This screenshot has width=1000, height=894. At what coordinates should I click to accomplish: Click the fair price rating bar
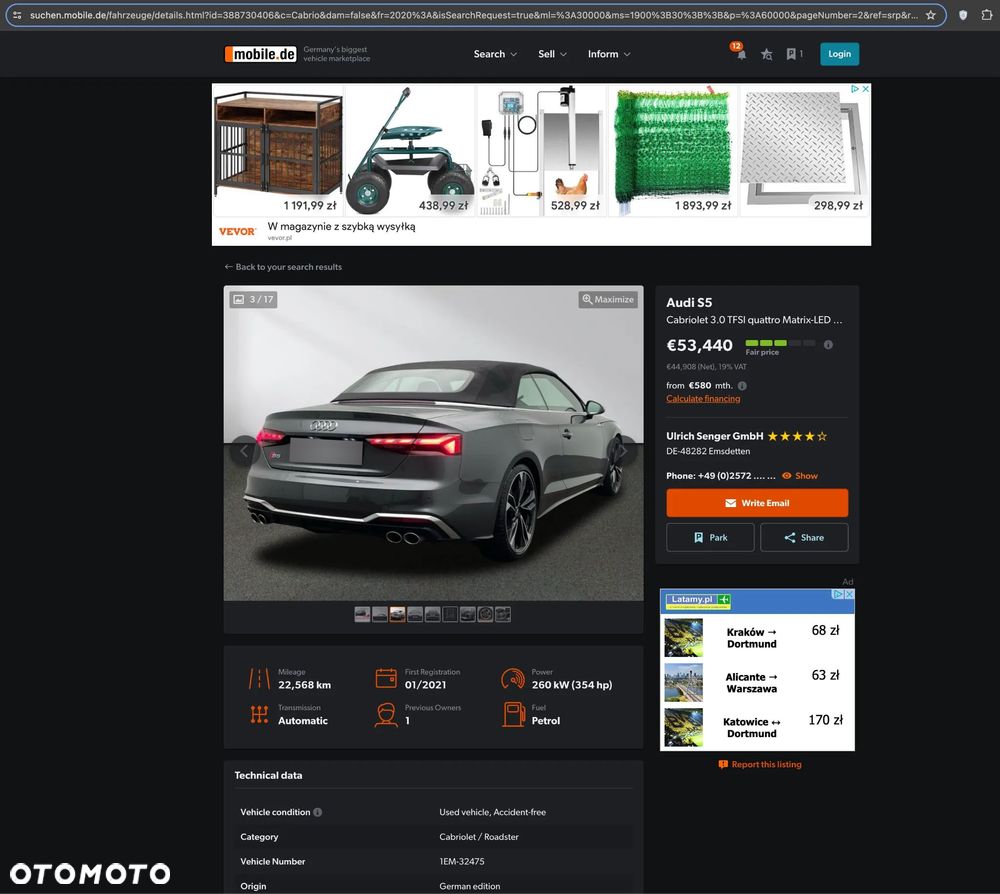point(780,343)
